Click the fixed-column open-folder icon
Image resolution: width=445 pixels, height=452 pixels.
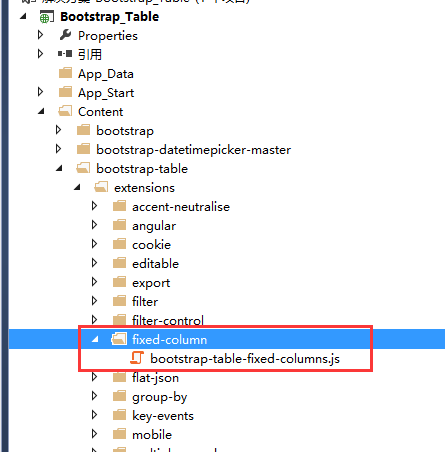click(x=119, y=339)
